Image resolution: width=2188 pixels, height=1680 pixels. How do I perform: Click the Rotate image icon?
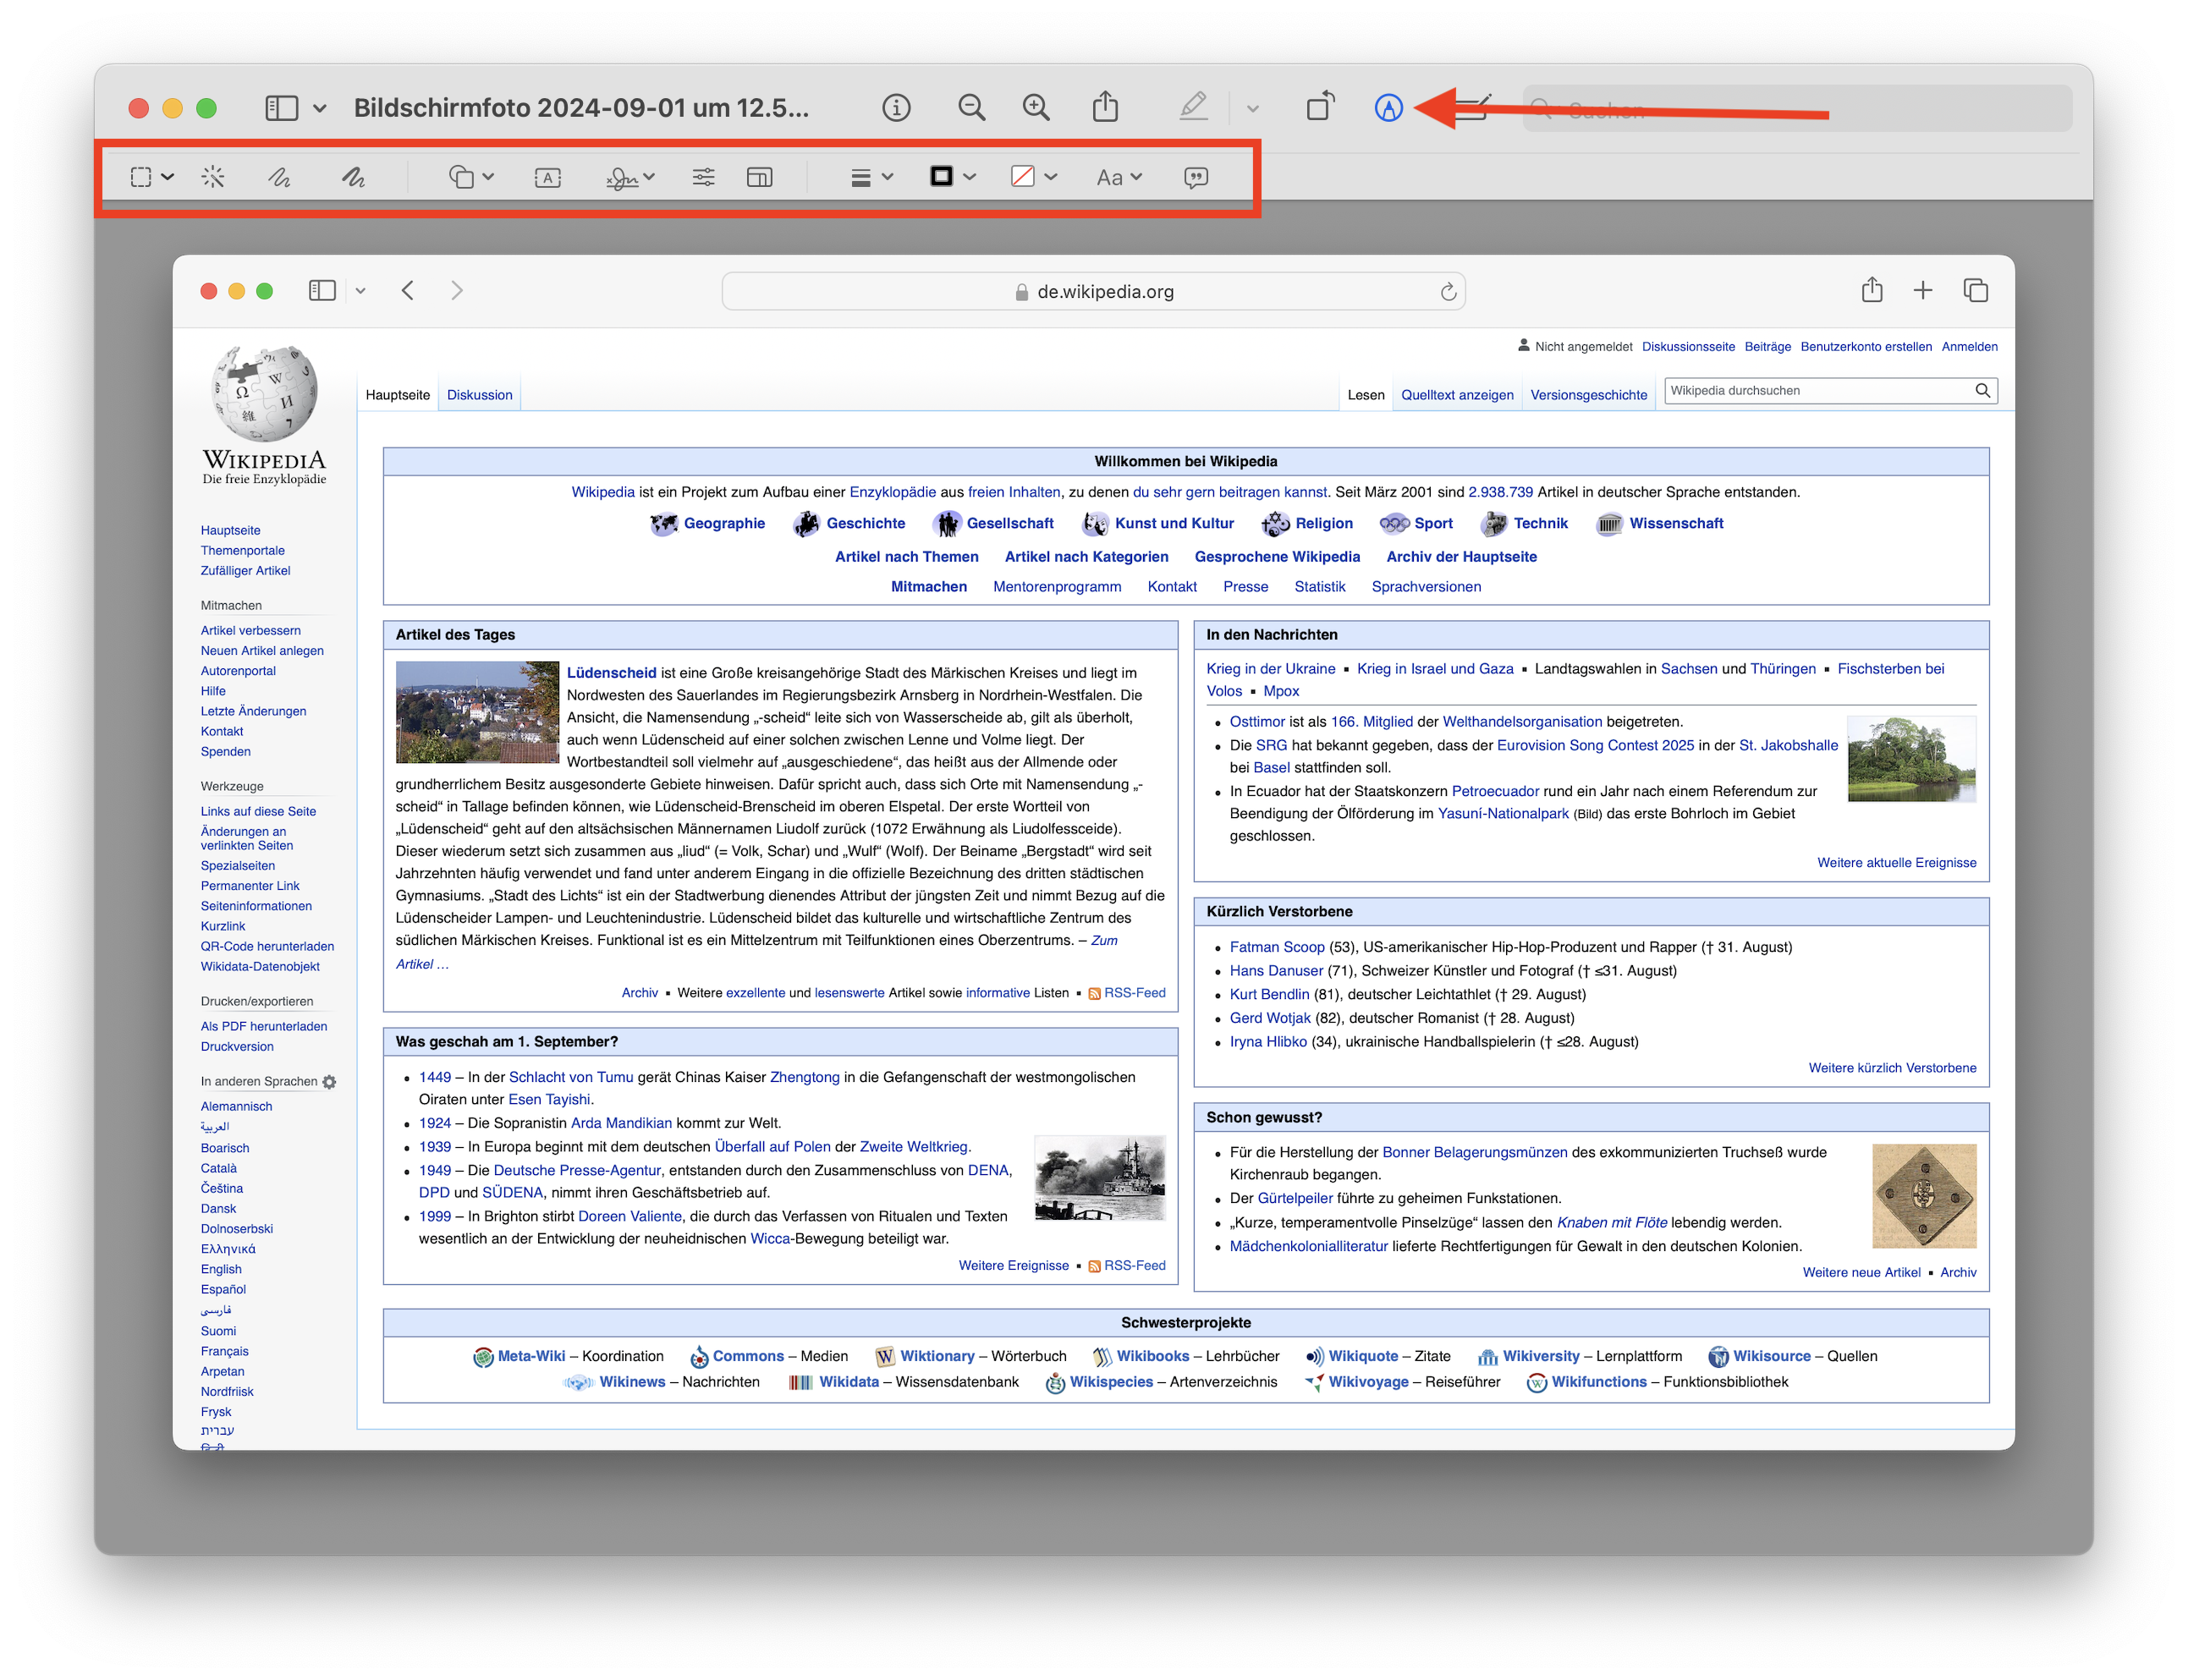point(1320,107)
